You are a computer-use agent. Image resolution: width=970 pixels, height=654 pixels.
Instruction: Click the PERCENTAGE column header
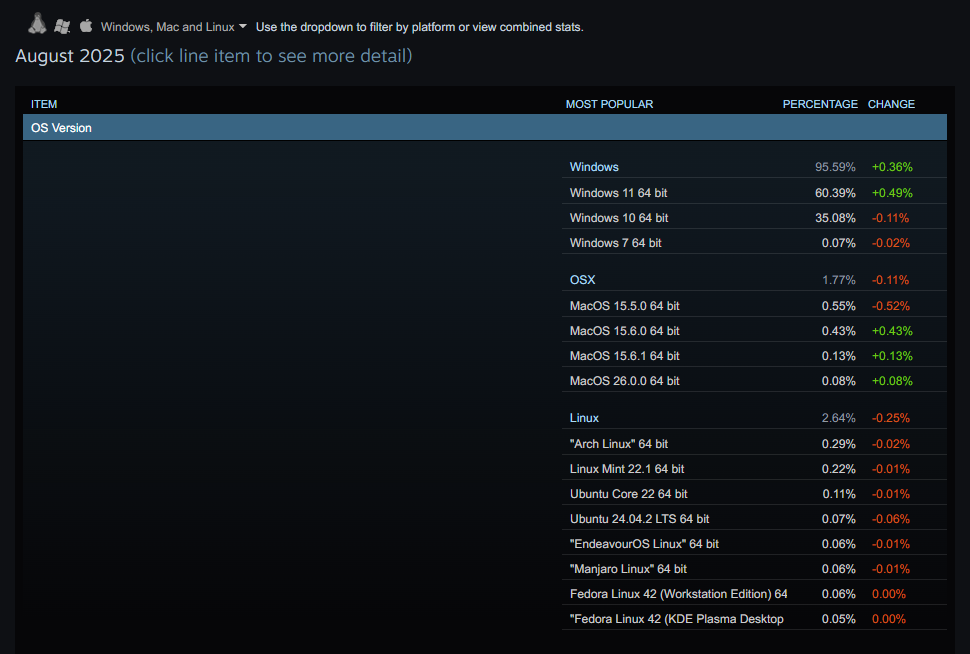point(820,104)
